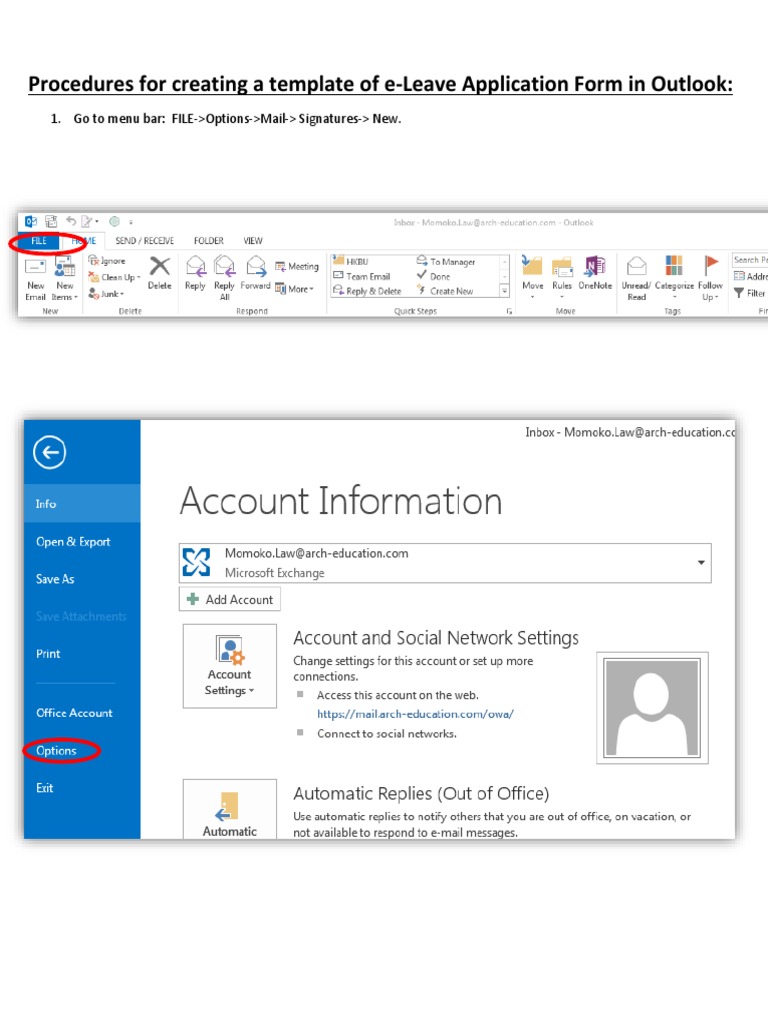Reply to the message
768x1024 pixels.
195,274
